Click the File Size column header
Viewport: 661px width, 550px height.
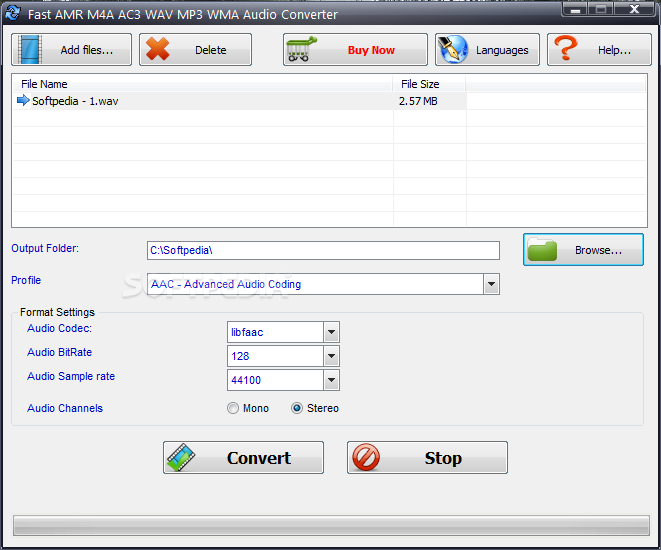[x=429, y=84]
